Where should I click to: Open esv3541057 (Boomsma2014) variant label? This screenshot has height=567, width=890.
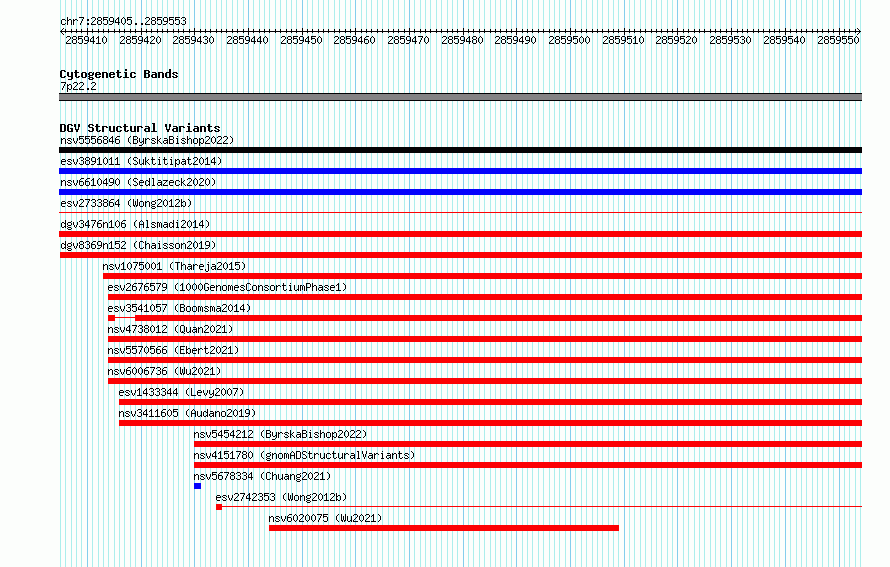[179, 308]
